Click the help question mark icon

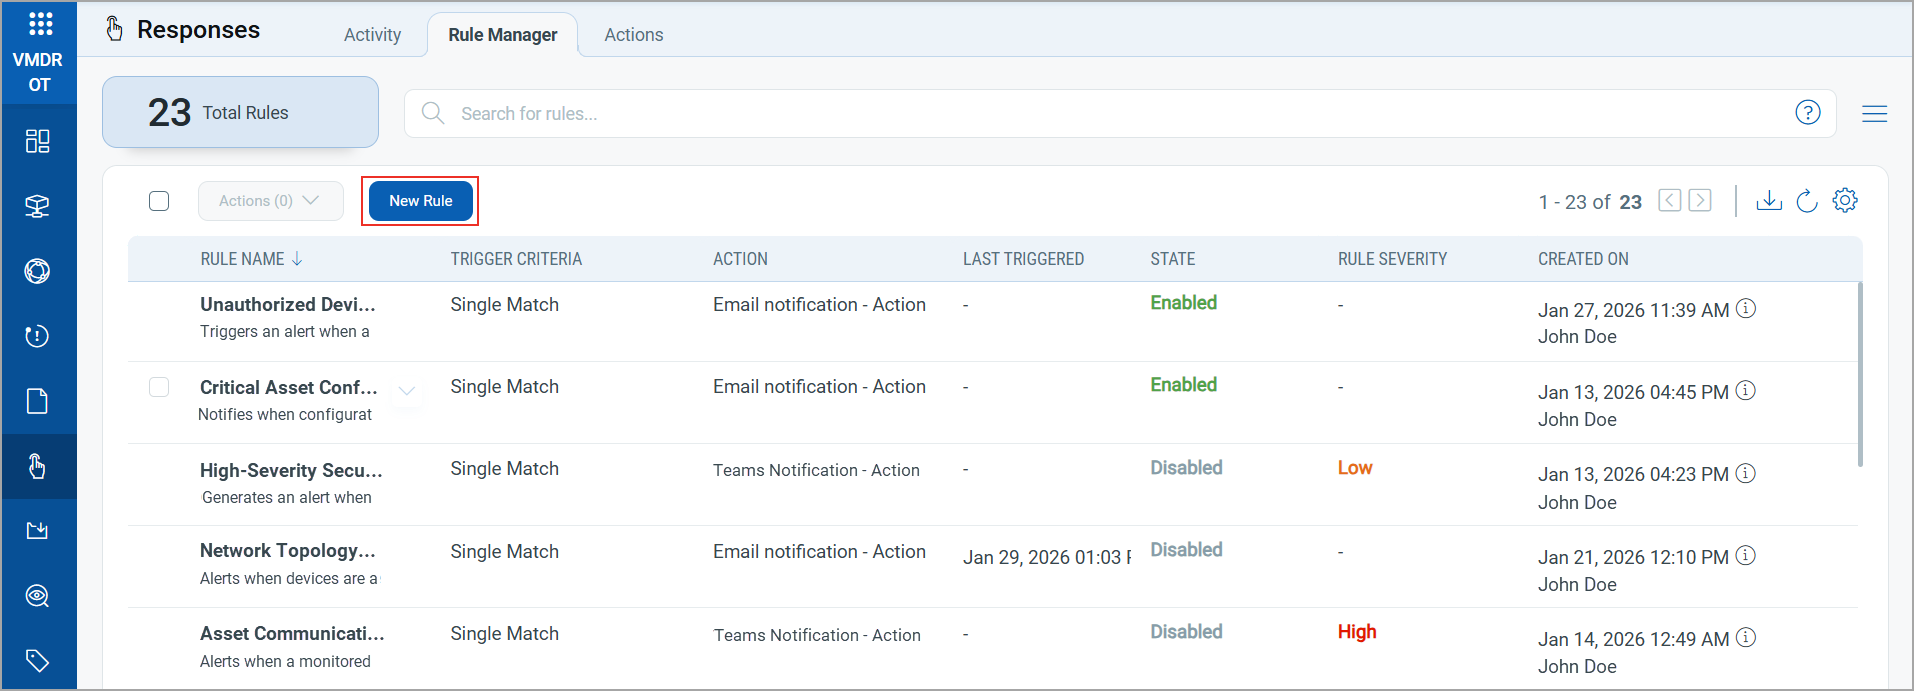tap(1808, 113)
